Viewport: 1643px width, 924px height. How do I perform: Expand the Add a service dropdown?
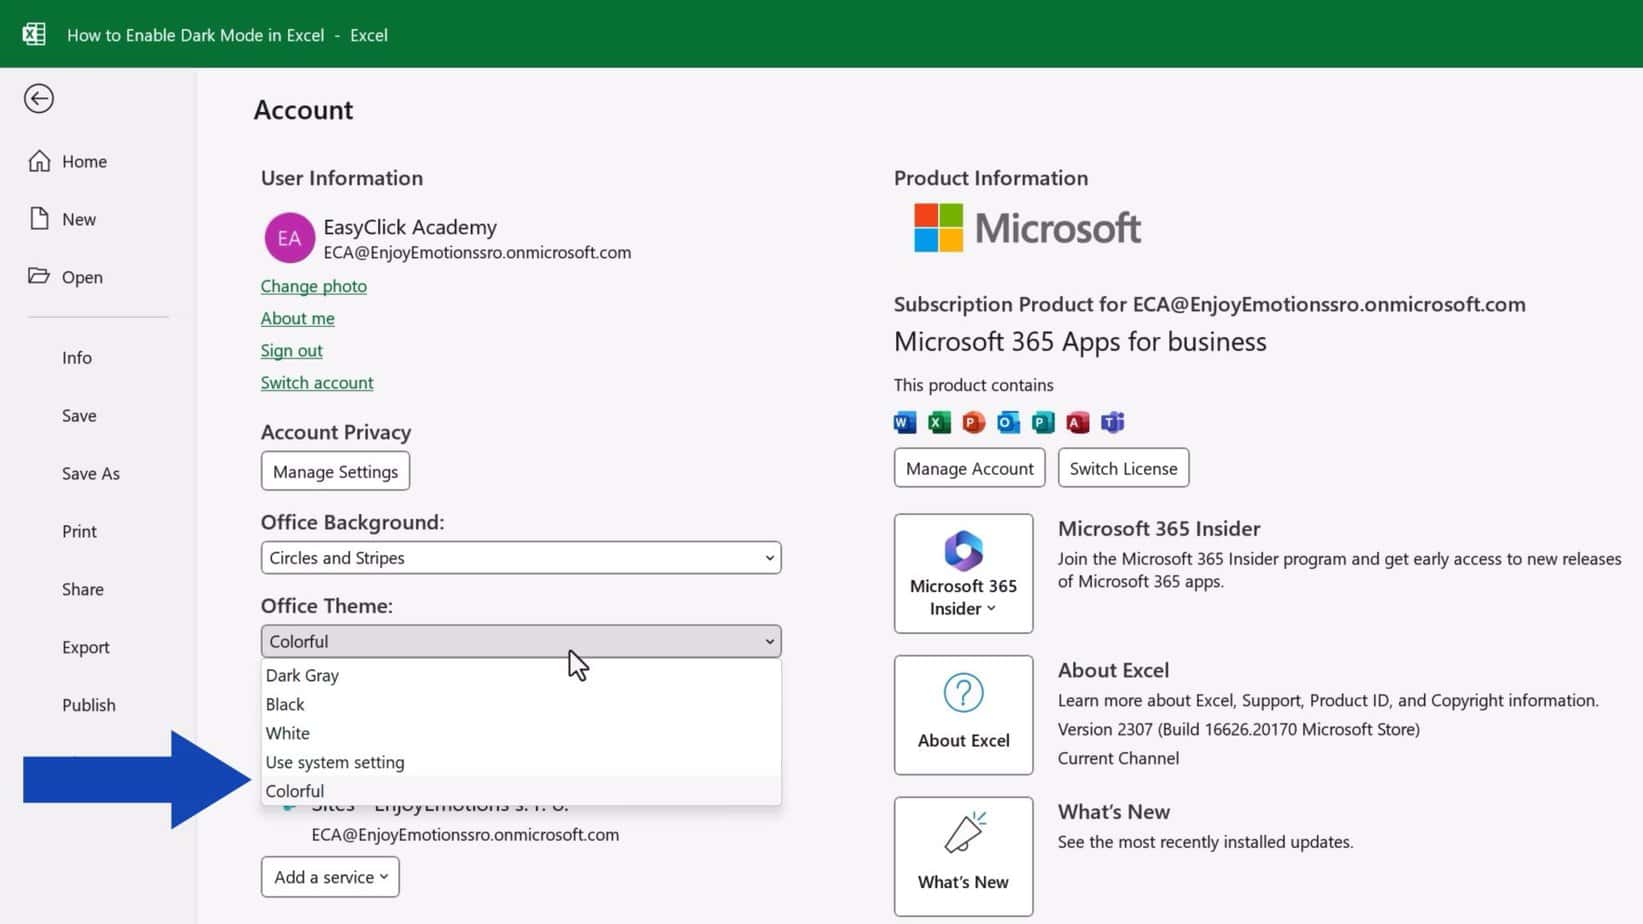coord(329,877)
